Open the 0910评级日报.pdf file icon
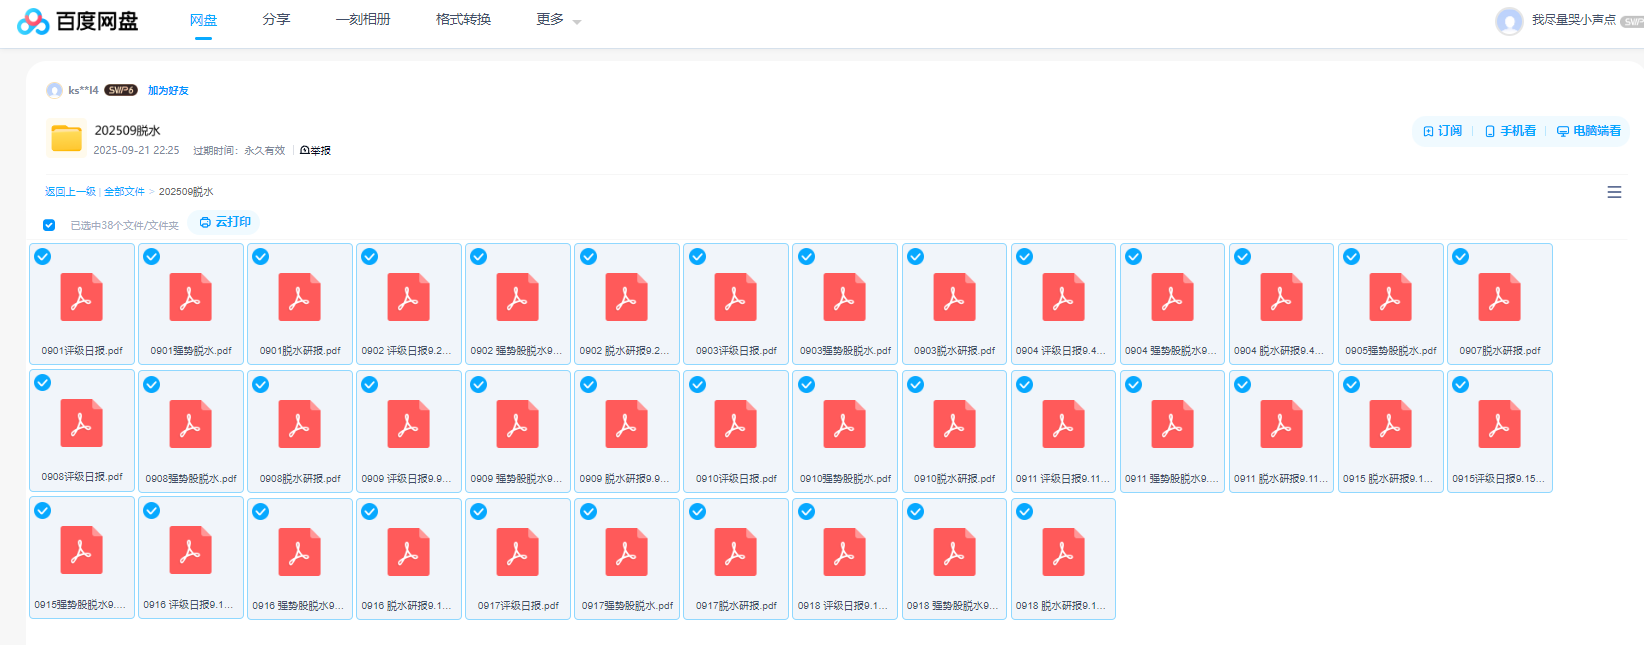Viewport: 1644px width, 645px height. 735,426
